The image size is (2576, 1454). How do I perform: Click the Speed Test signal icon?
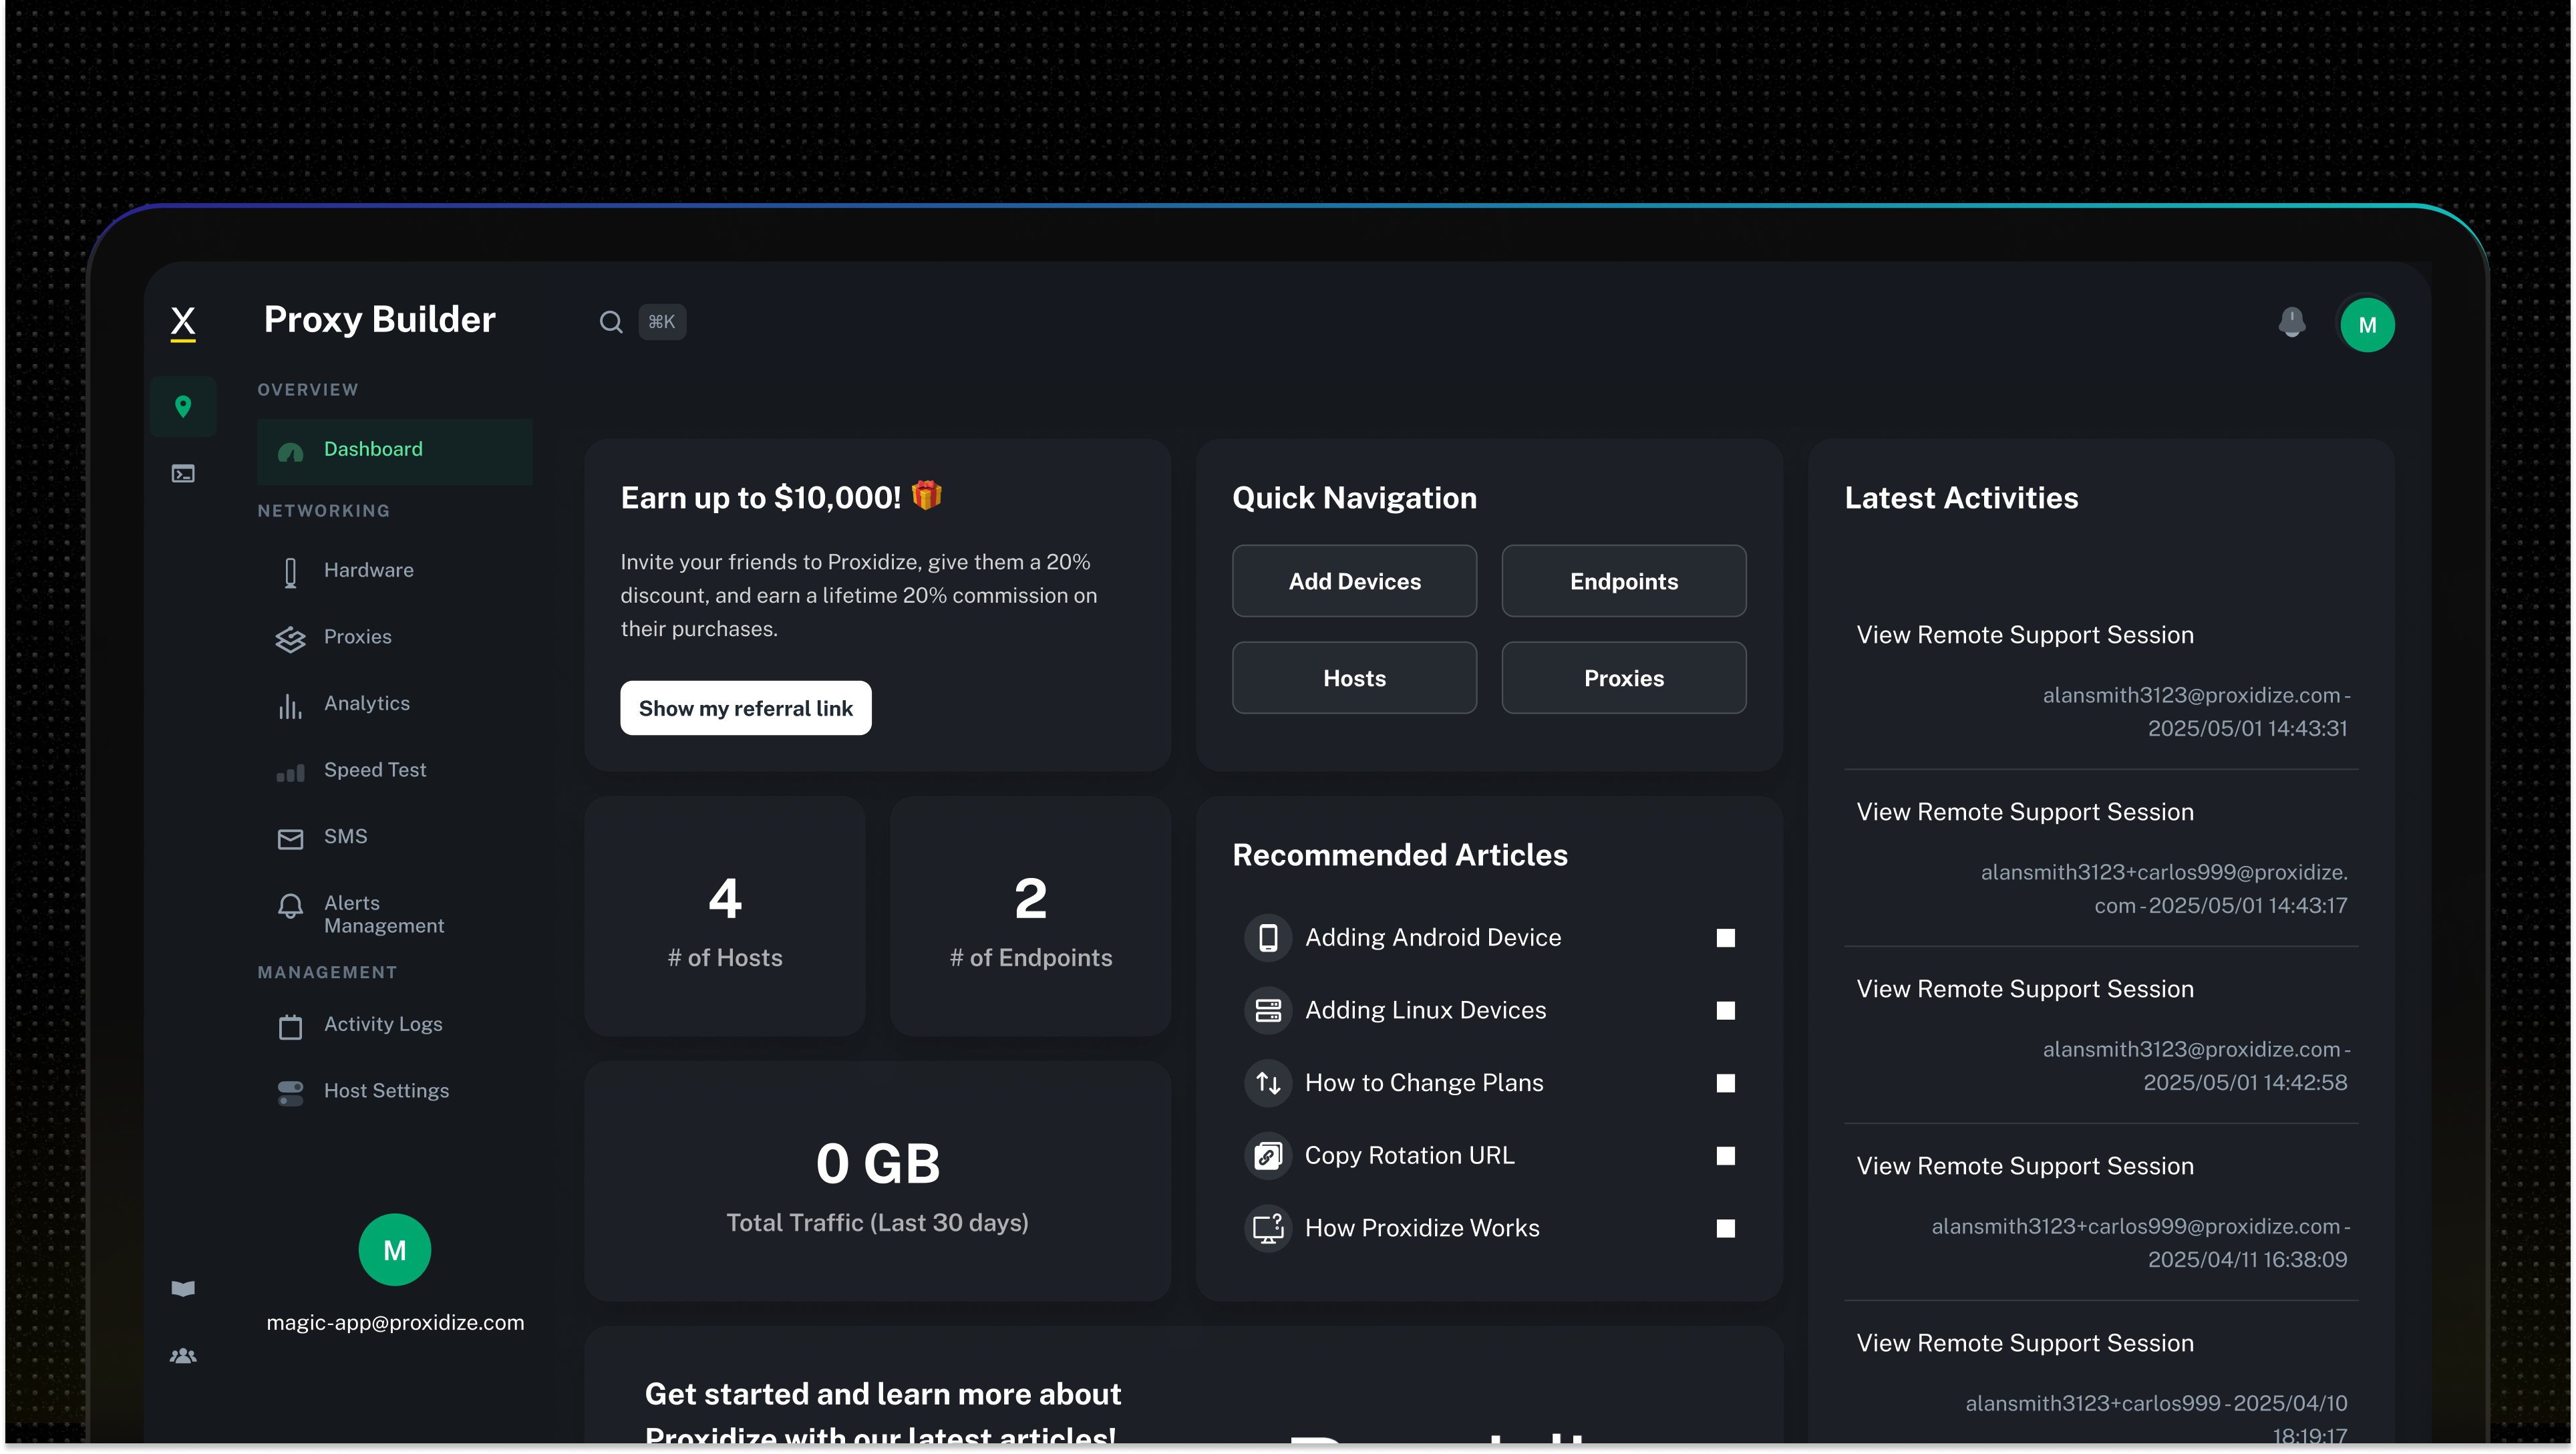click(x=290, y=773)
